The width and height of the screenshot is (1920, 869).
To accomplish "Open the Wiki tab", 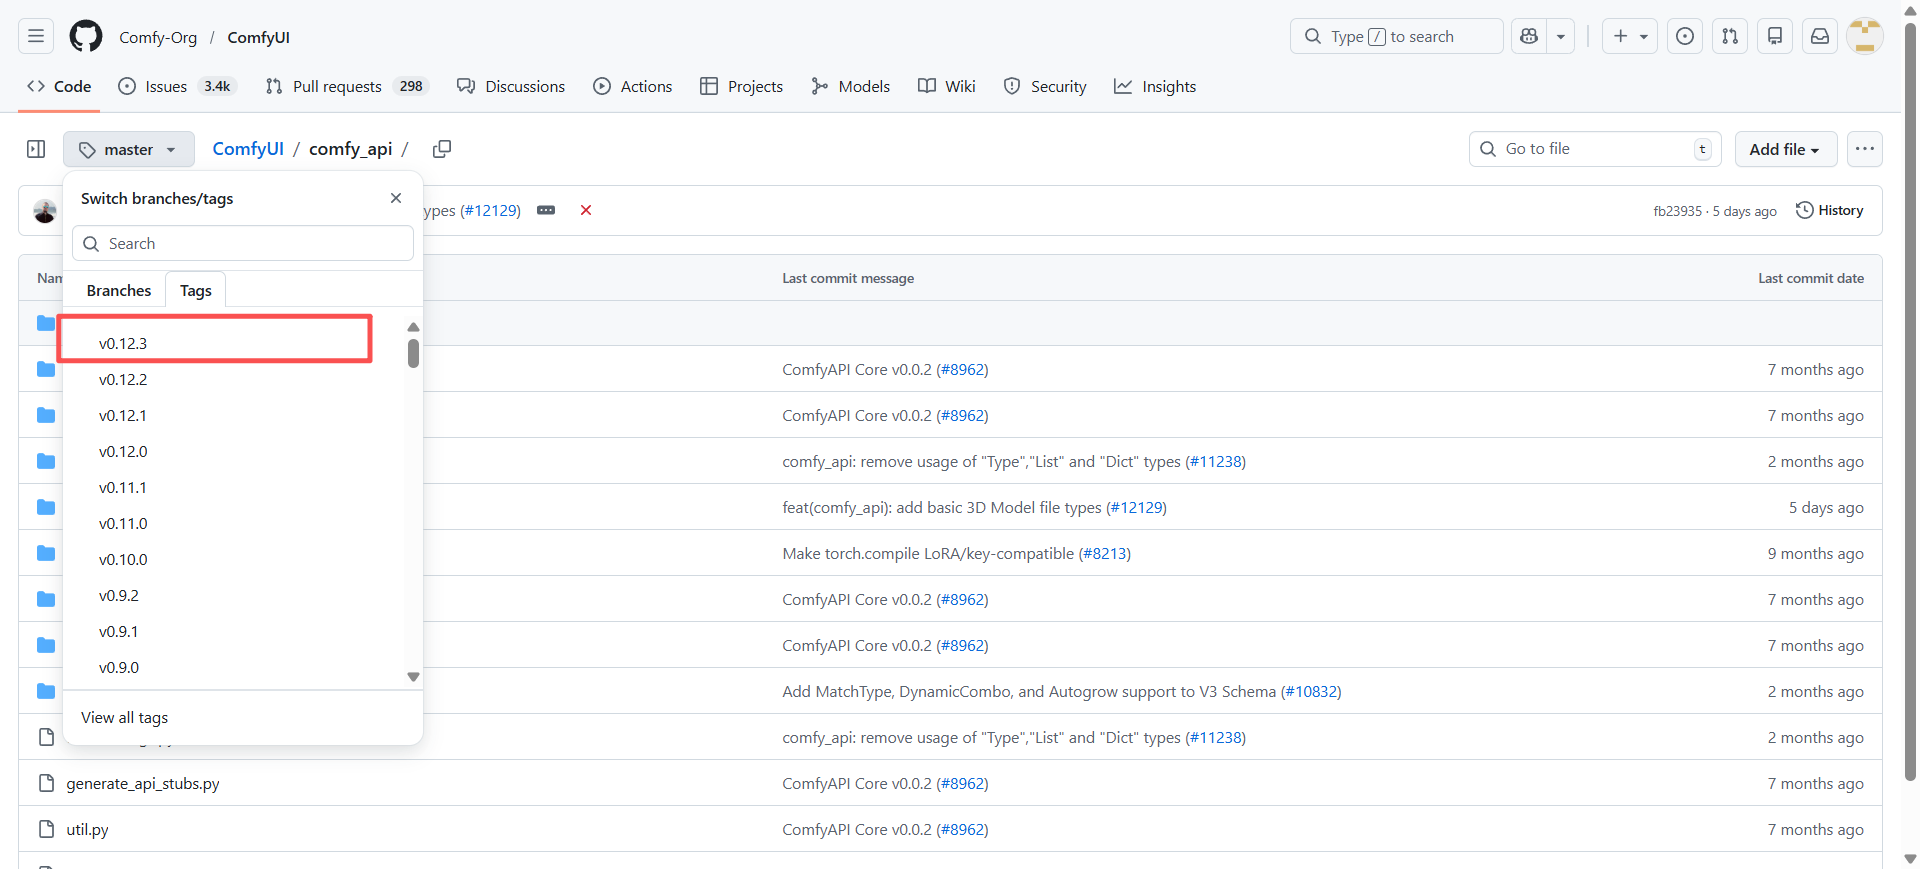I will (x=946, y=86).
